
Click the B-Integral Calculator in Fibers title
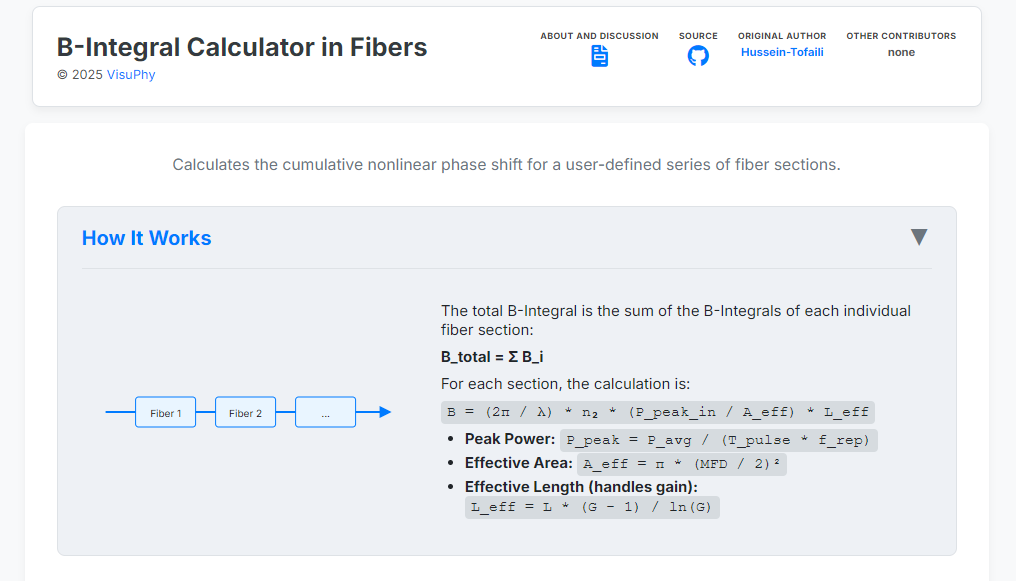coord(241,47)
